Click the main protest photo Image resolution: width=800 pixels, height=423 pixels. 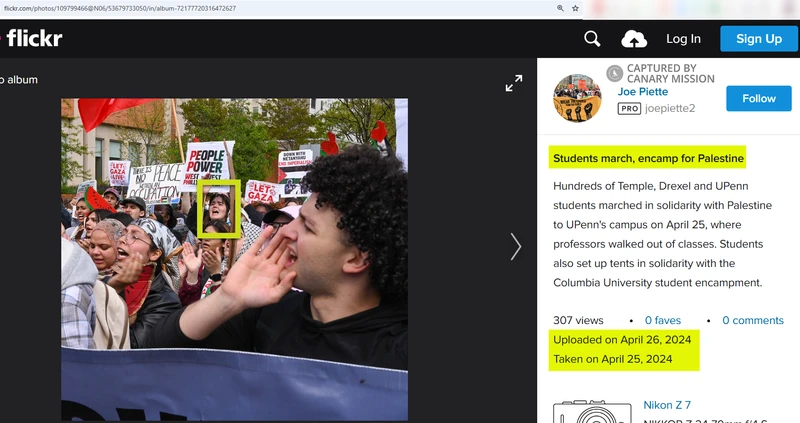(234, 258)
